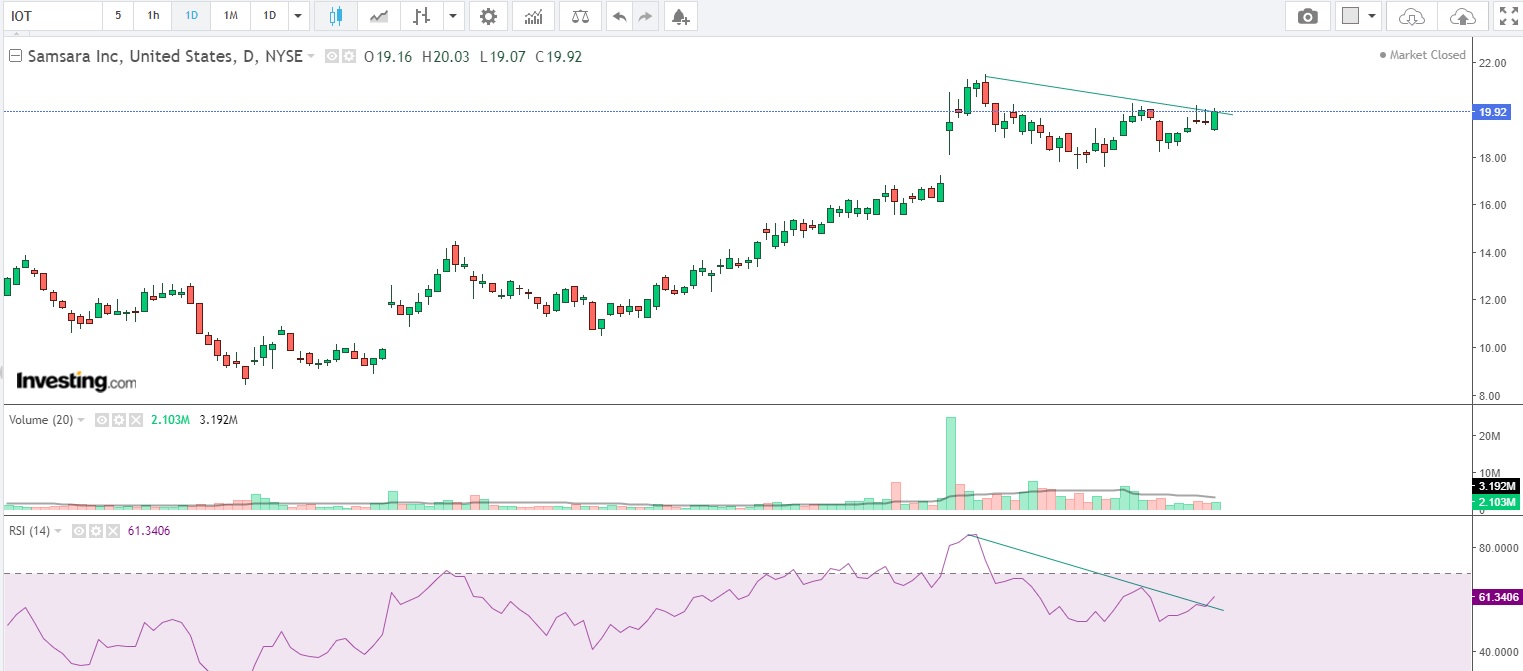
Task: Open the chart style dropdown arrow next to bar icon
Action: (x=454, y=16)
